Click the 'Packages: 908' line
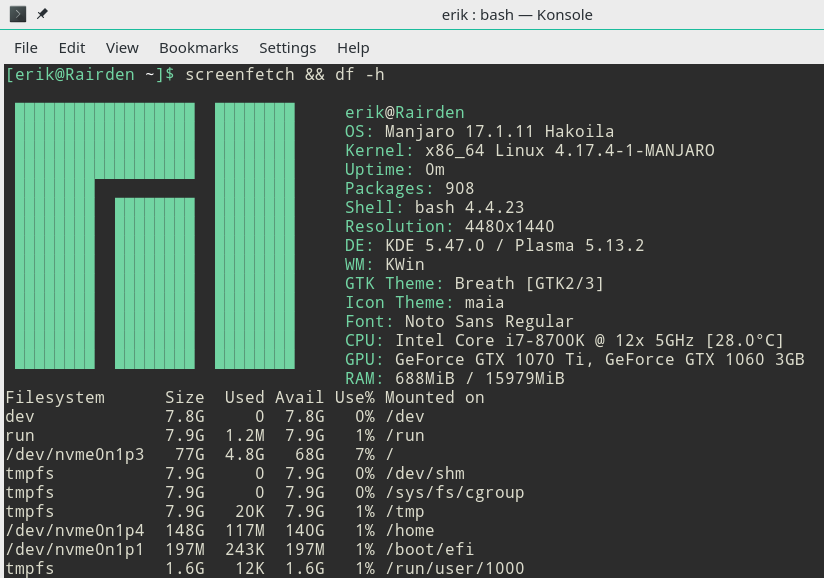Viewport: 824px width, 578px height. (409, 188)
